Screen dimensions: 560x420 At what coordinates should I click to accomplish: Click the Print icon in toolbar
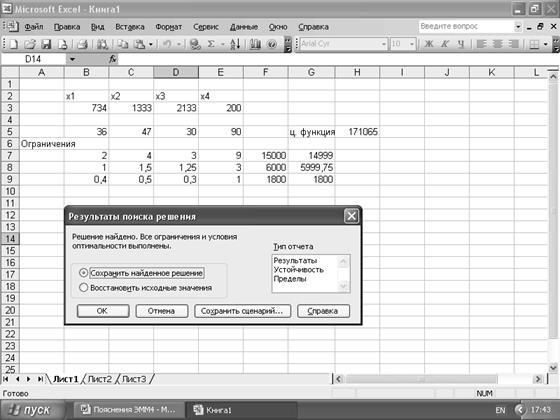[x=82, y=44]
